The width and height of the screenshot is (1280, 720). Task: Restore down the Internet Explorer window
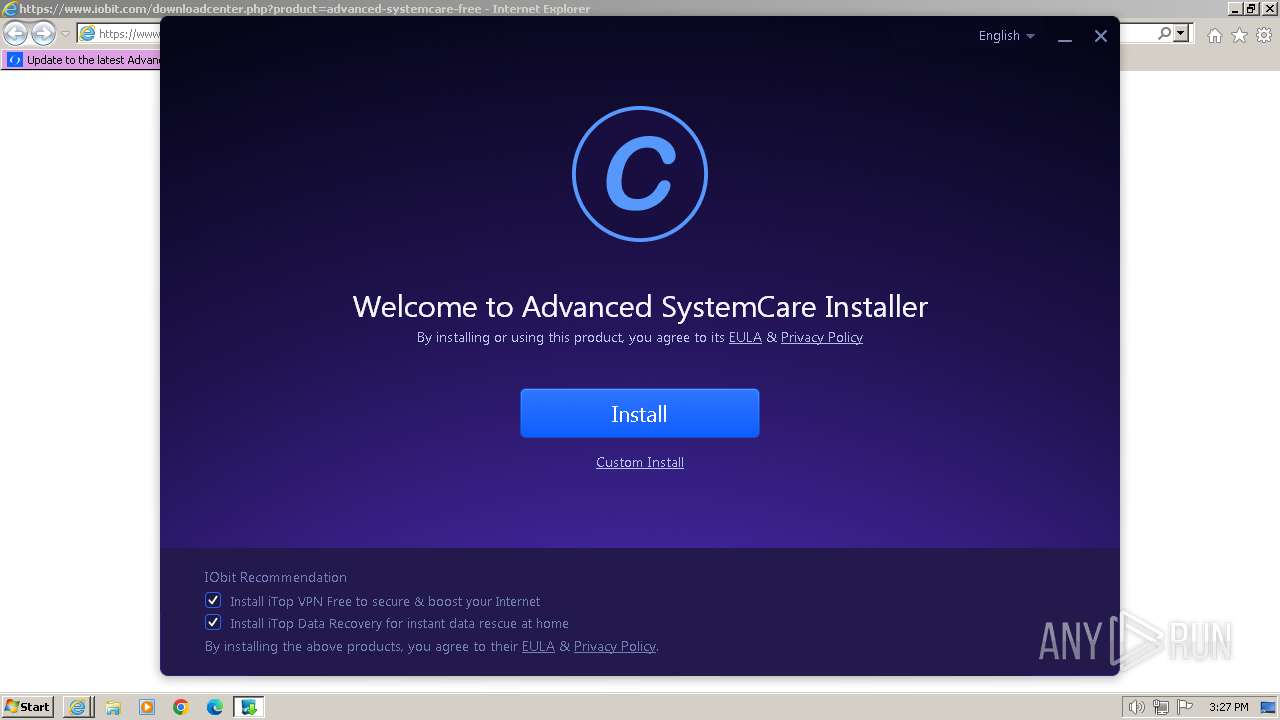point(1251,8)
